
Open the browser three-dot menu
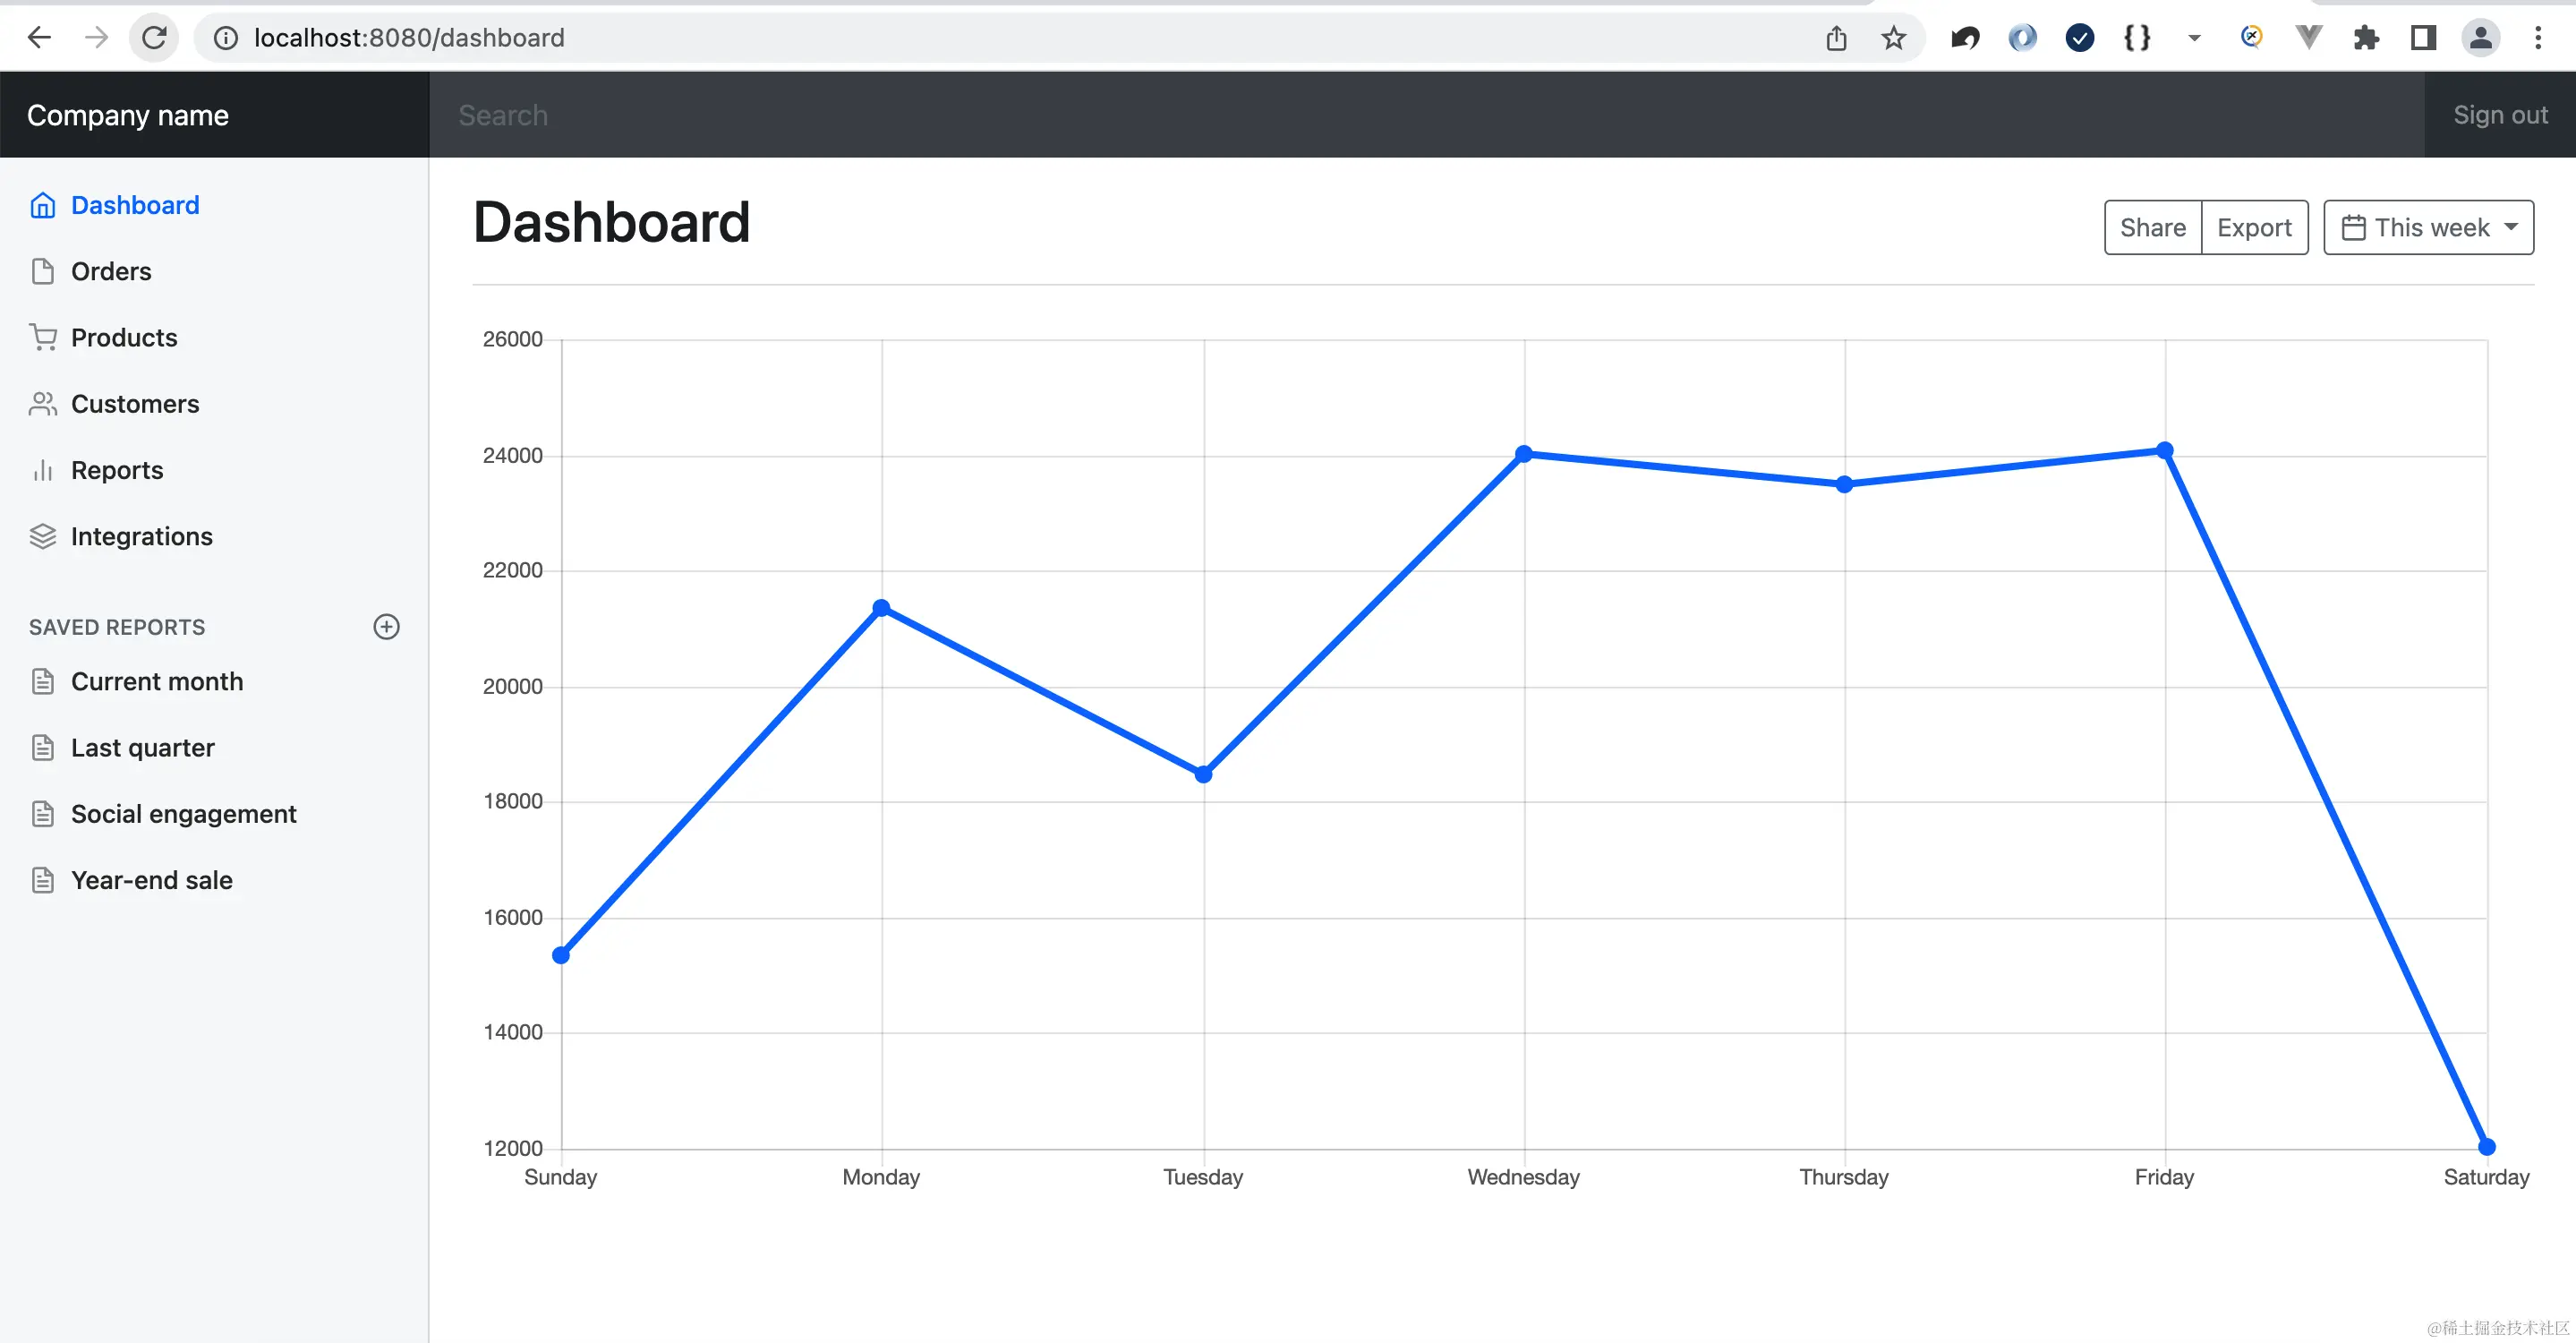pos(2538,38)
